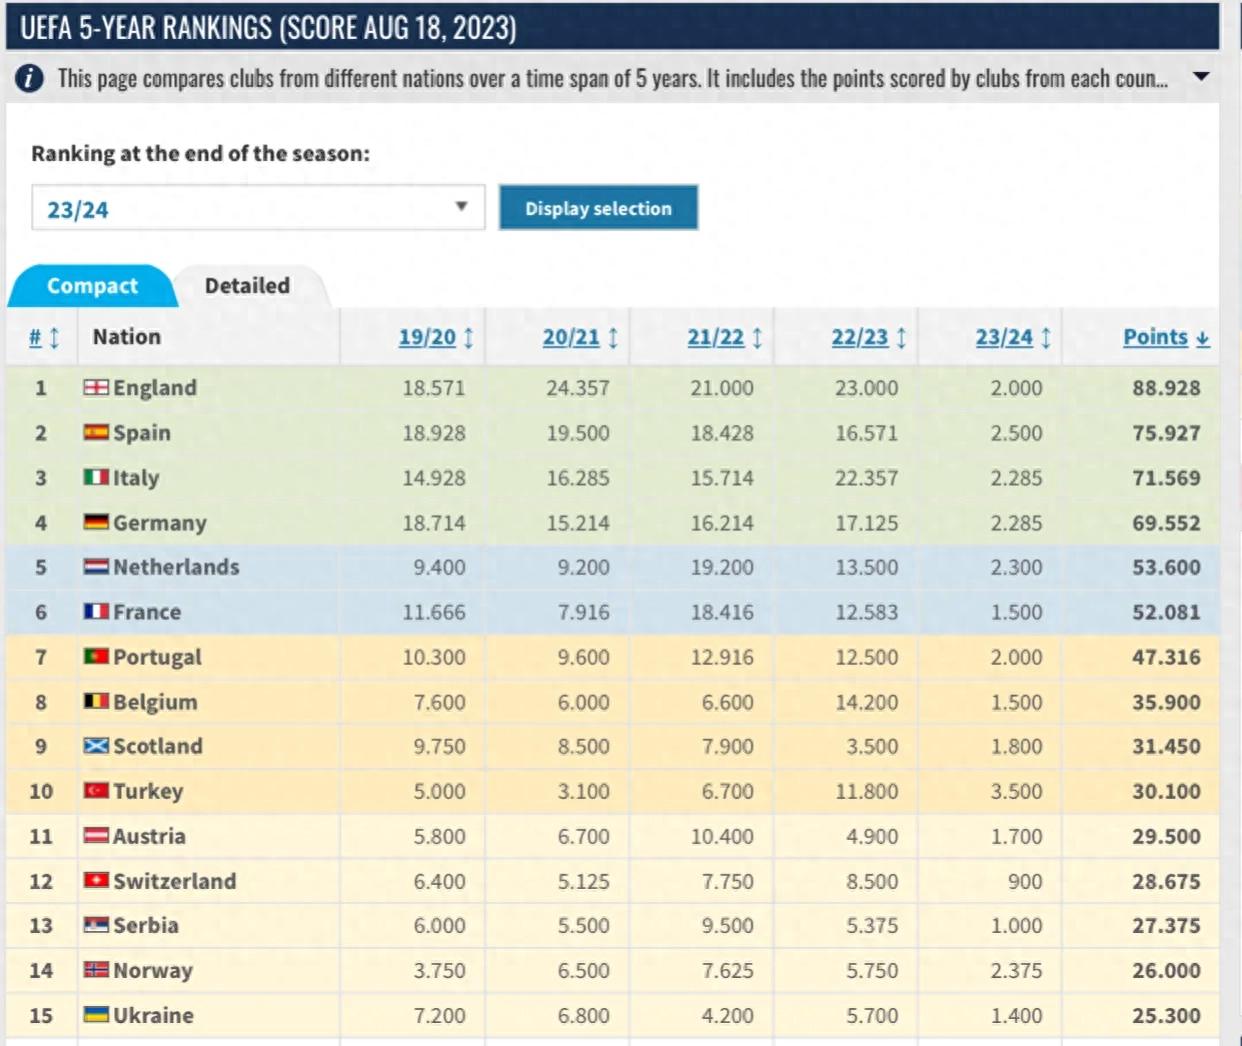Click the Netherlands flag icon

pyautogui.click(x=96, y=567)
